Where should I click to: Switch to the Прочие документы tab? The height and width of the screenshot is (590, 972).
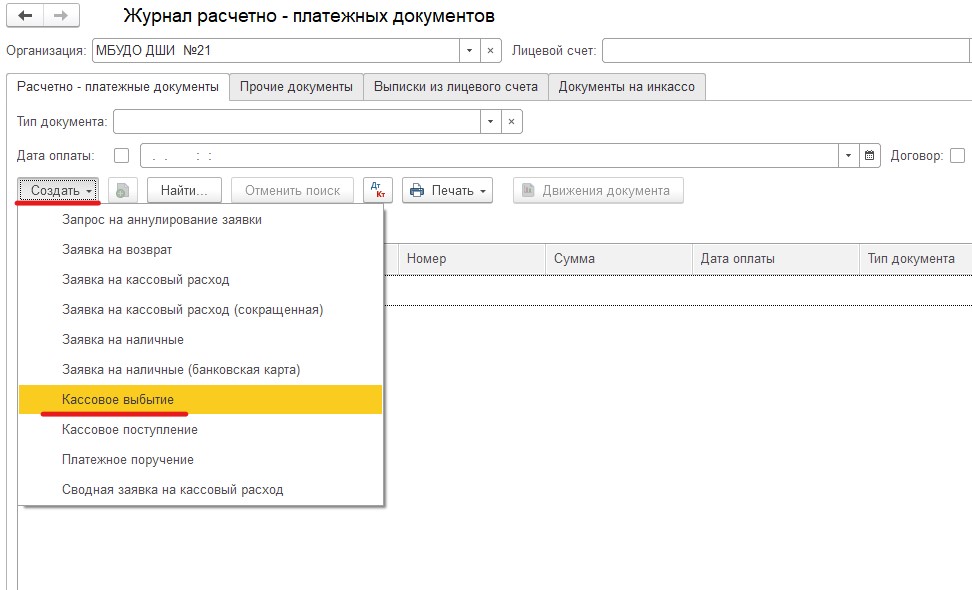294,87
